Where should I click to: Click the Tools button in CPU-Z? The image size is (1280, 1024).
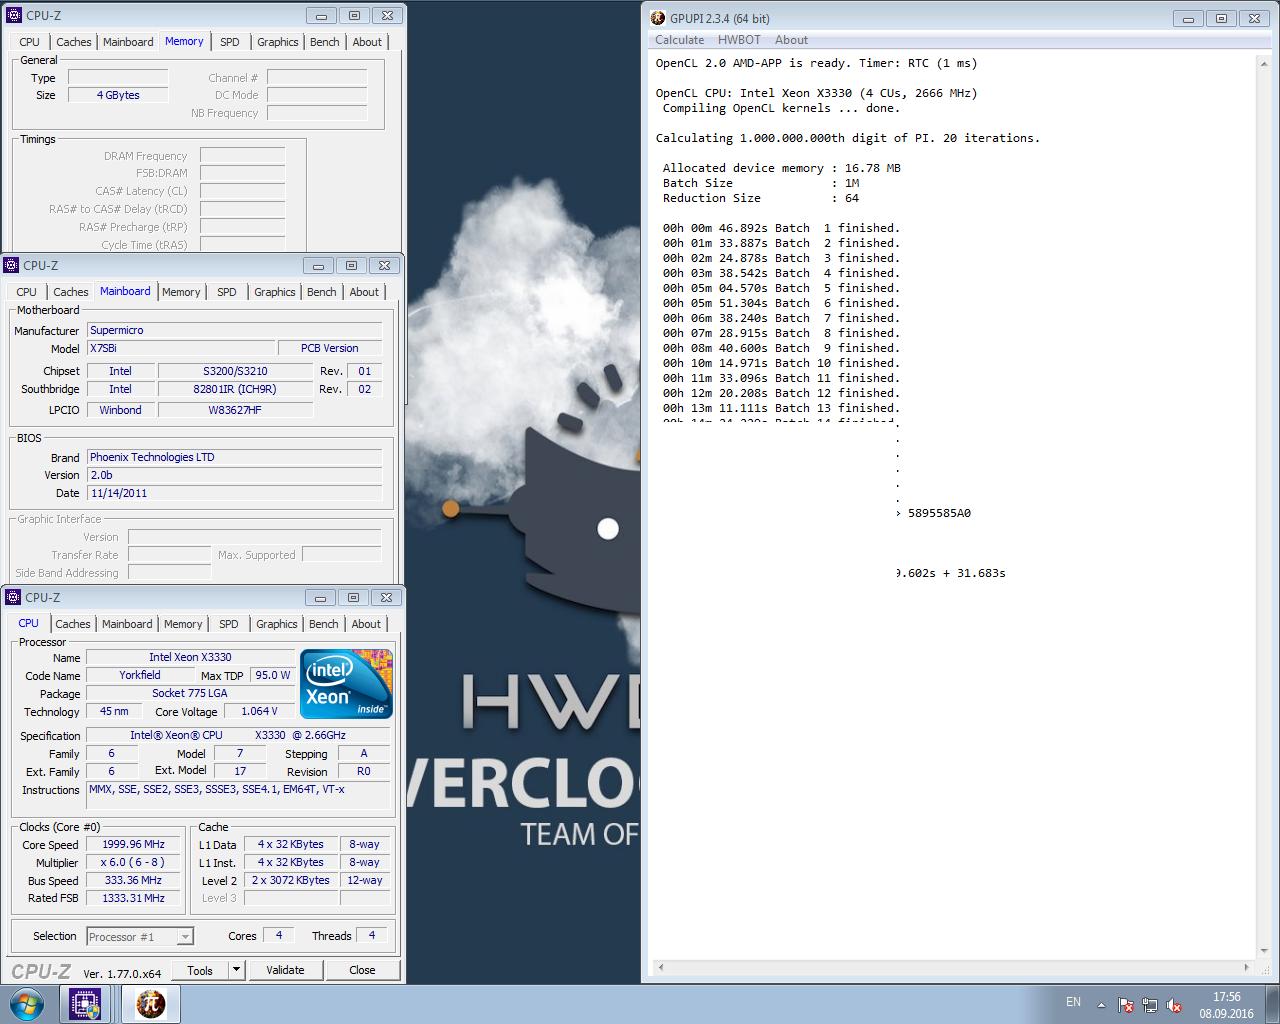tap(200, 970)
